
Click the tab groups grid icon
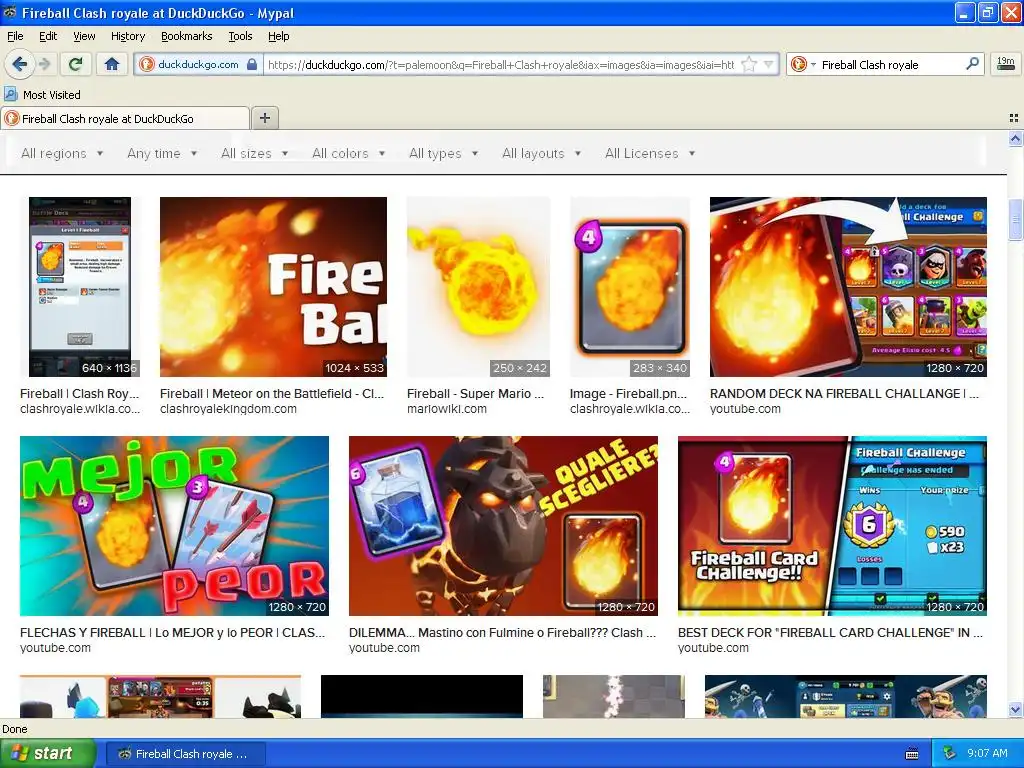pos(1014,118)
